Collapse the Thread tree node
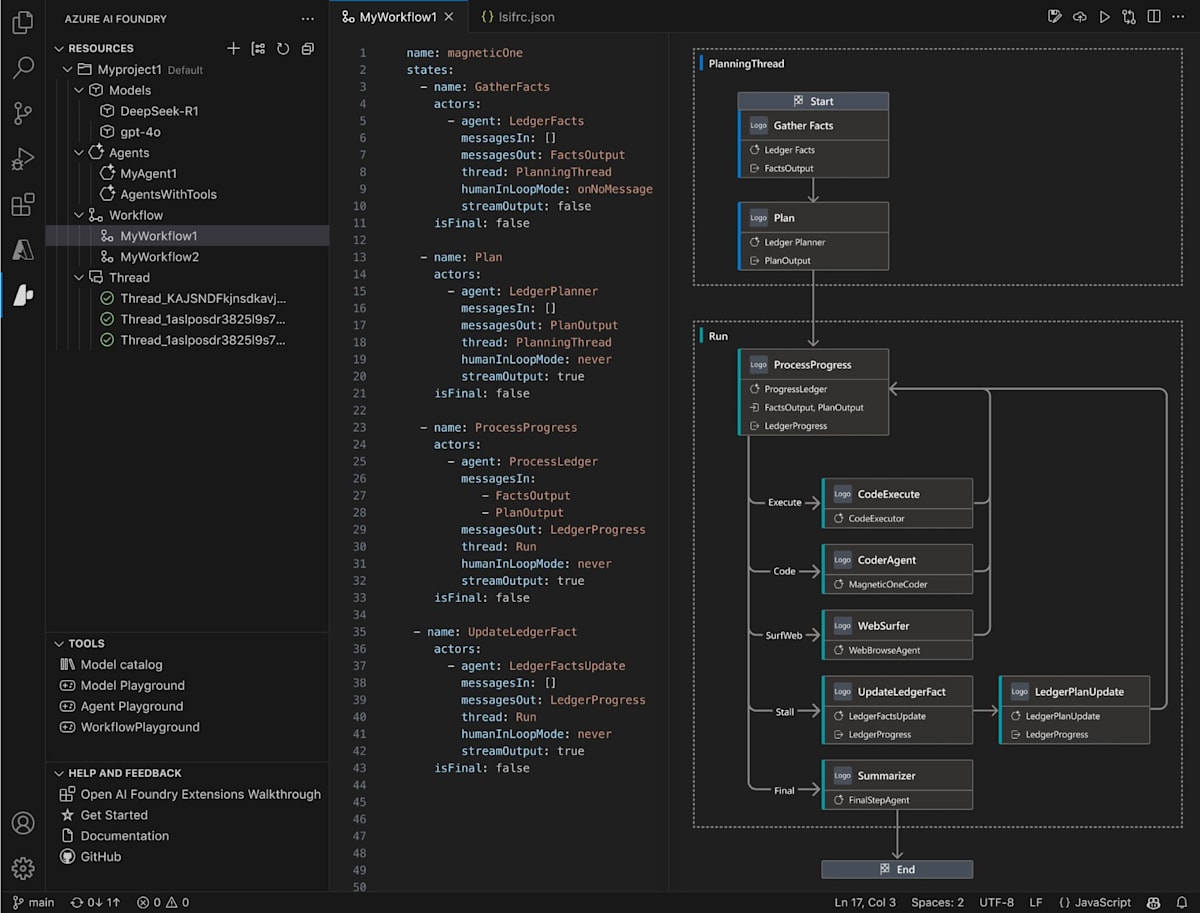Viewport: 1200px width, 913px height. point(80,278)
